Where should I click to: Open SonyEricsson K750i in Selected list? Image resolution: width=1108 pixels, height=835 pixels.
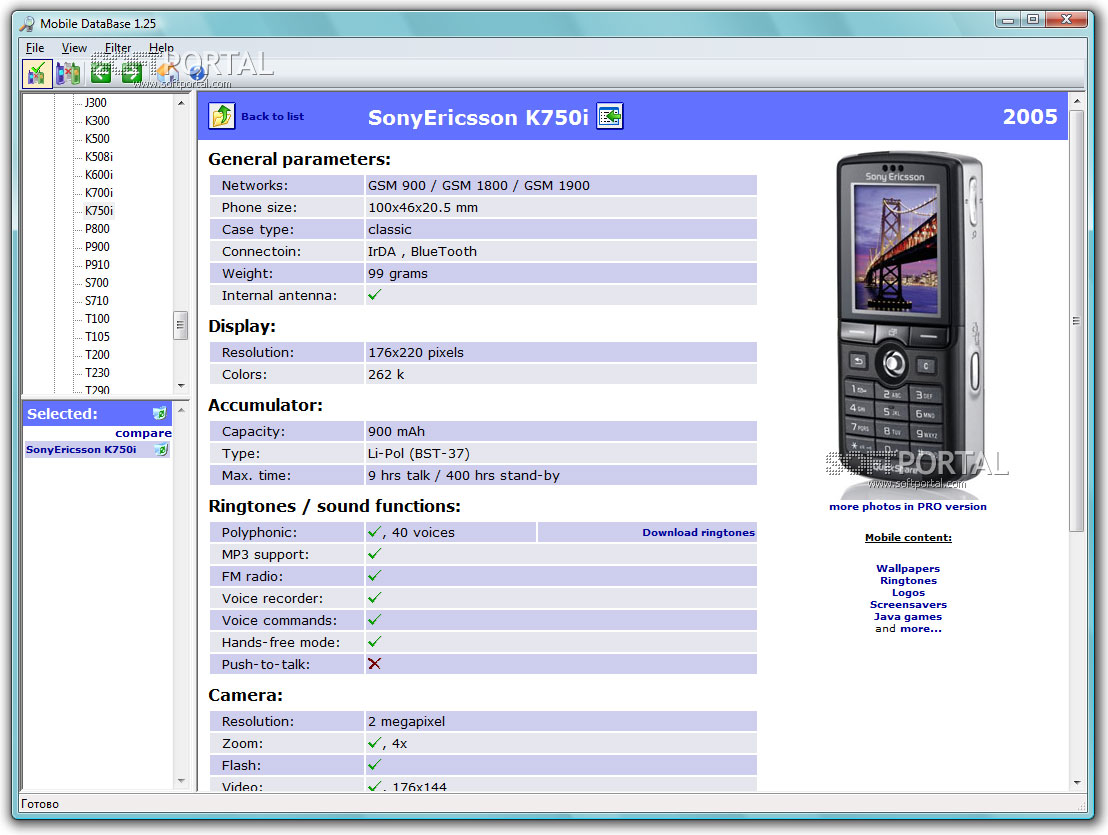[81, 449]
